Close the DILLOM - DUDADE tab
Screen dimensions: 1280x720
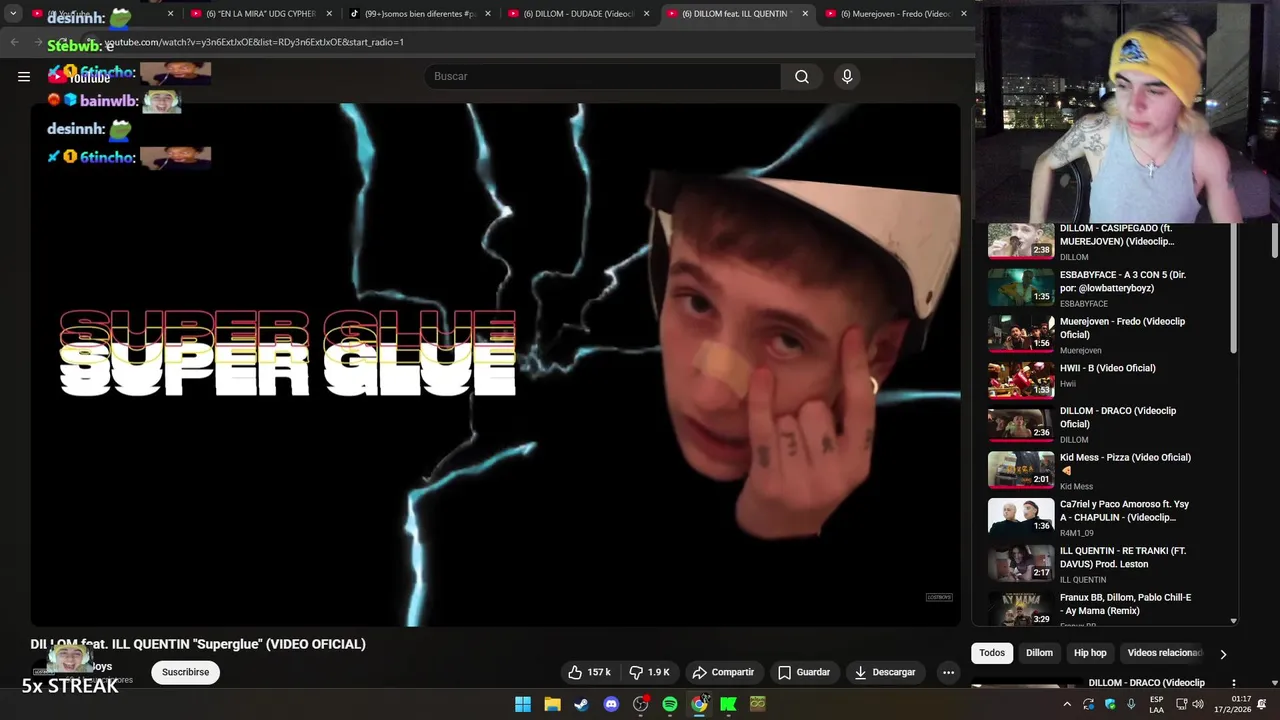647,14
